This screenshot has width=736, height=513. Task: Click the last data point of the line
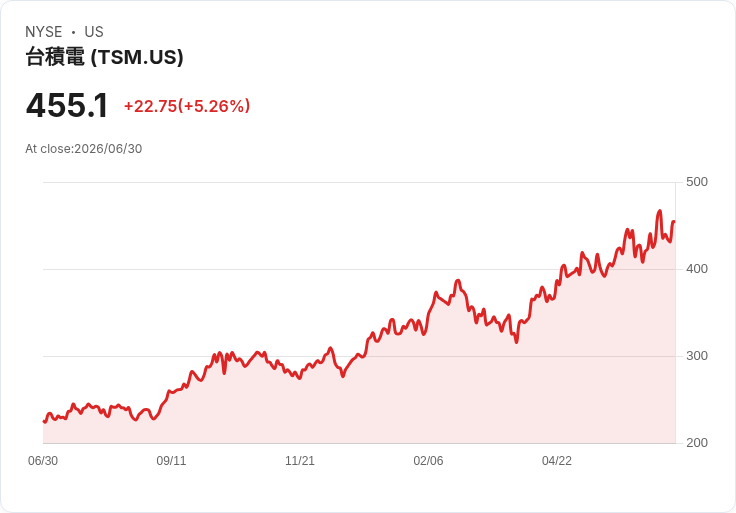coord(675,222)
